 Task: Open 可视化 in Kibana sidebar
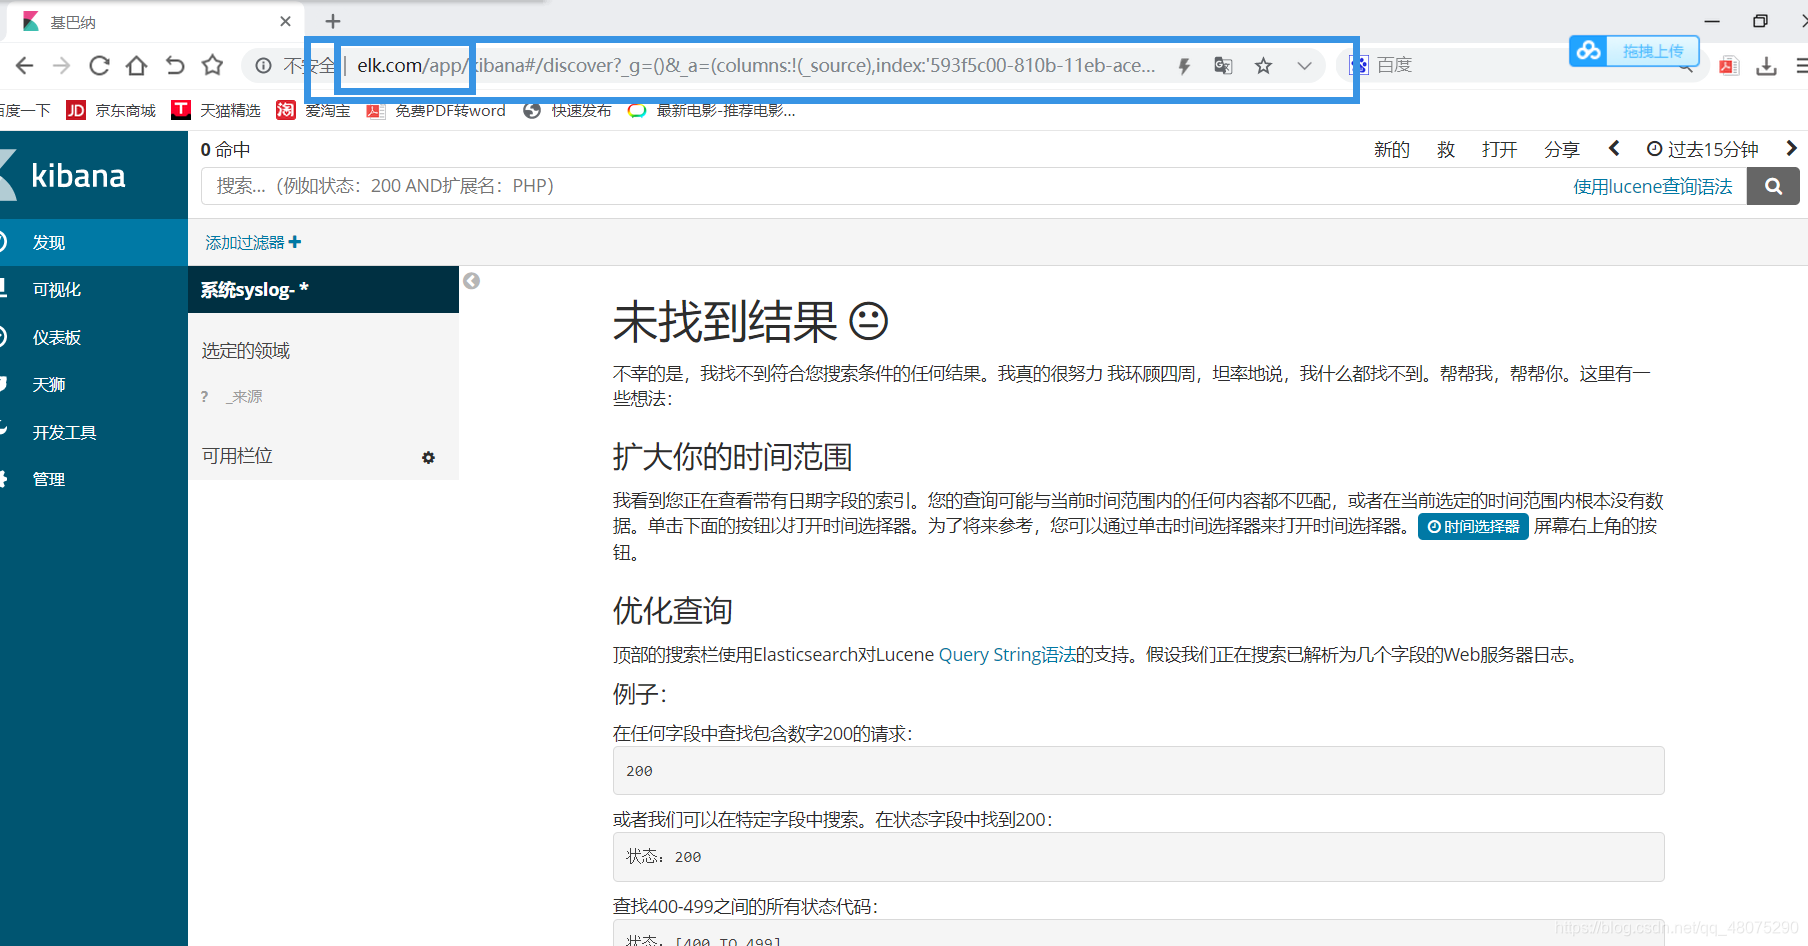point(94,290)
